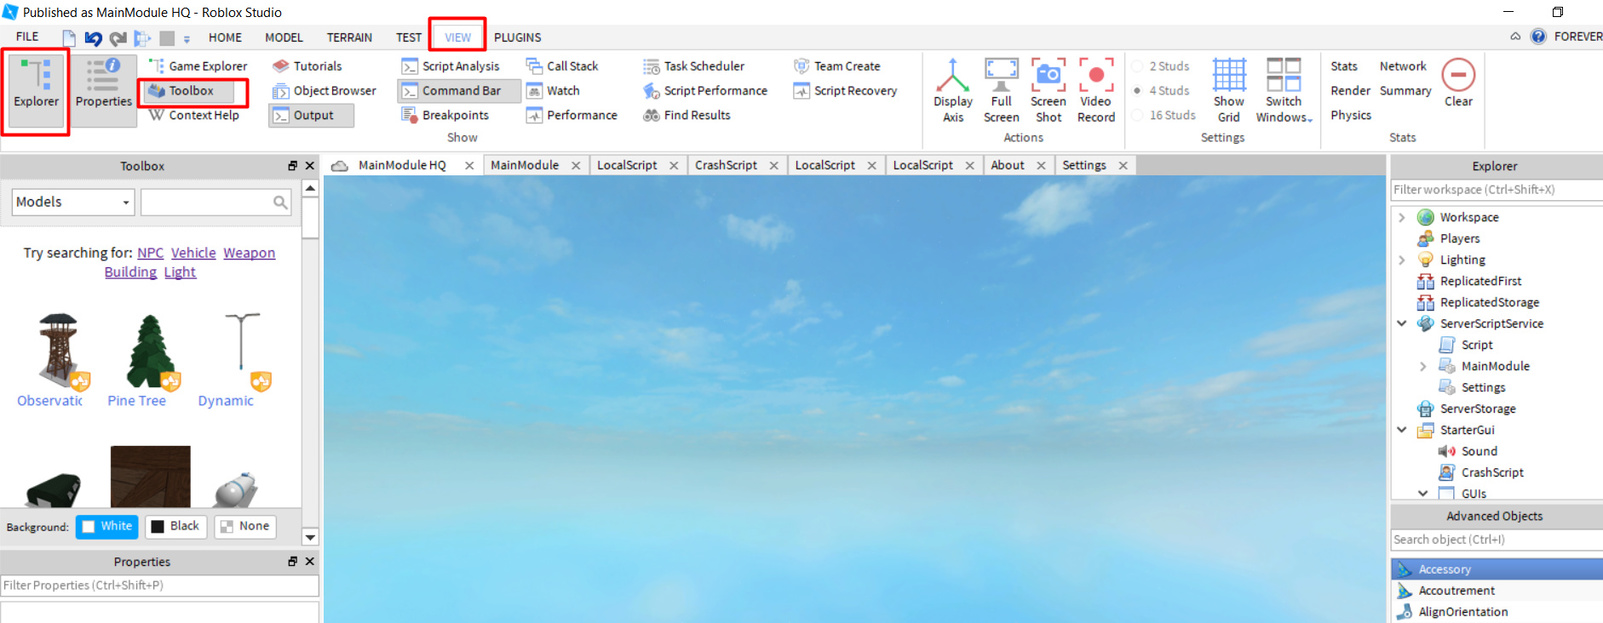Click the Weapon search suggestion
The image size is (1603, 623).
(x=249, y=253)
